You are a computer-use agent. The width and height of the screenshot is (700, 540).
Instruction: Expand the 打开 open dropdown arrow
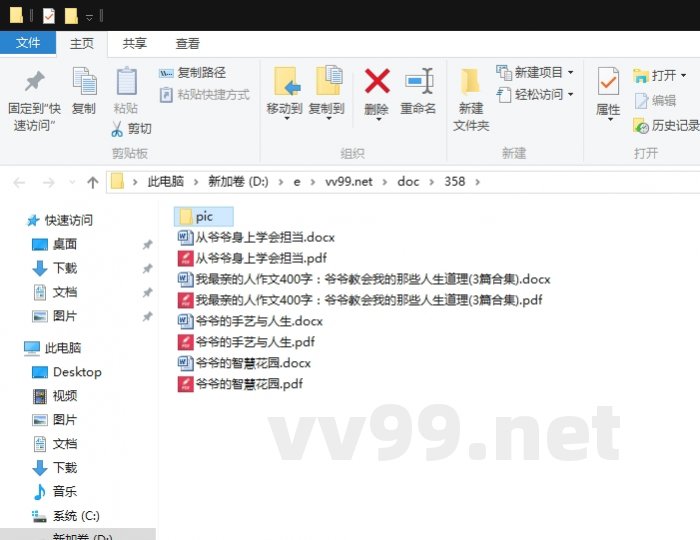click(x=683, y=75)
